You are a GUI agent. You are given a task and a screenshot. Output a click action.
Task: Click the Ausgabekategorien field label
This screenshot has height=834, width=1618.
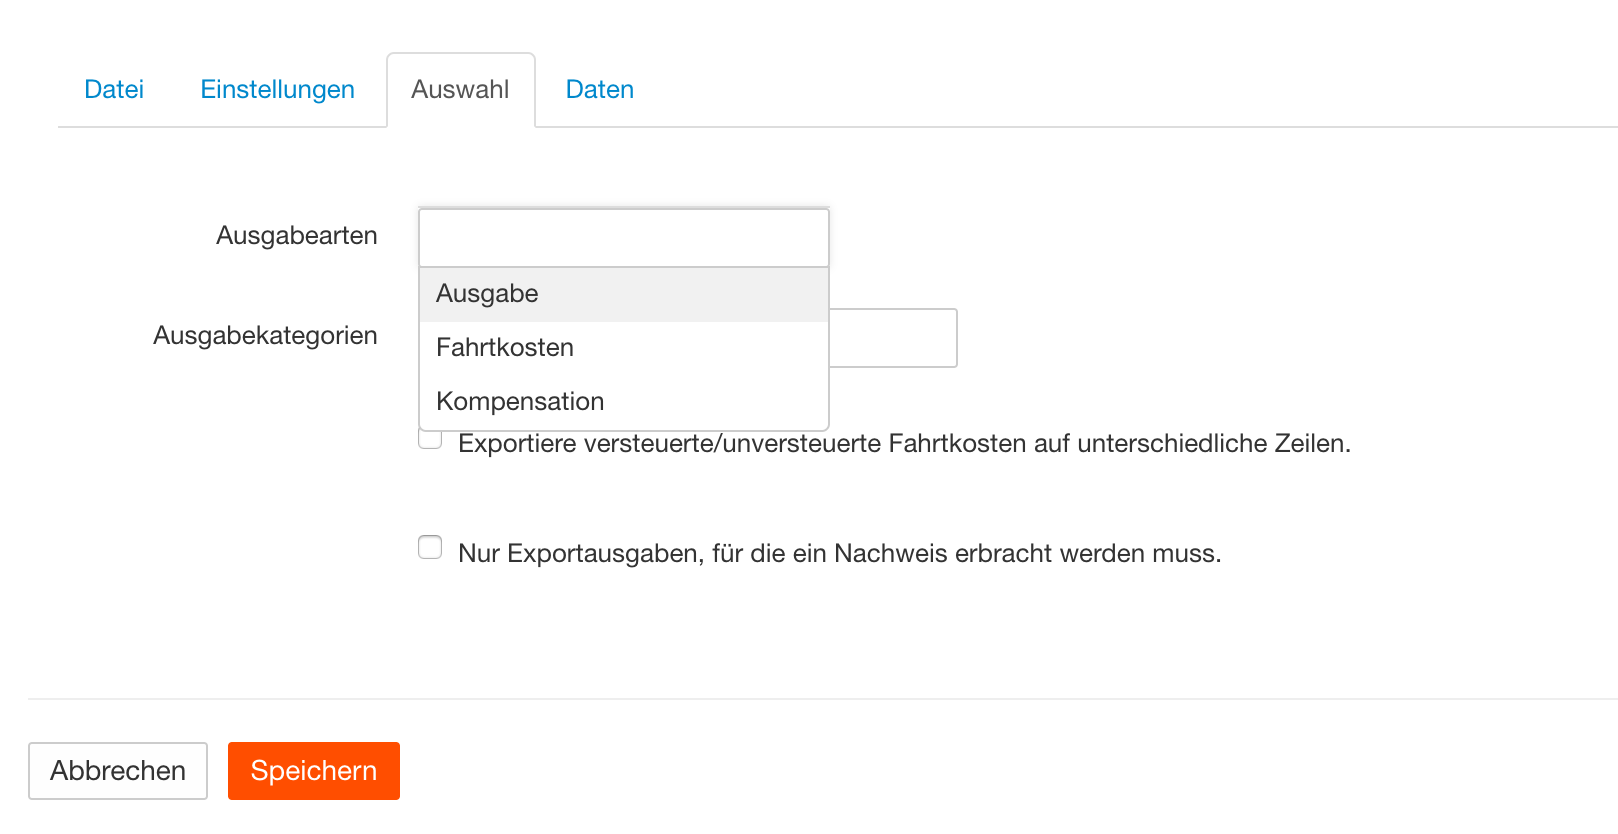265,336
